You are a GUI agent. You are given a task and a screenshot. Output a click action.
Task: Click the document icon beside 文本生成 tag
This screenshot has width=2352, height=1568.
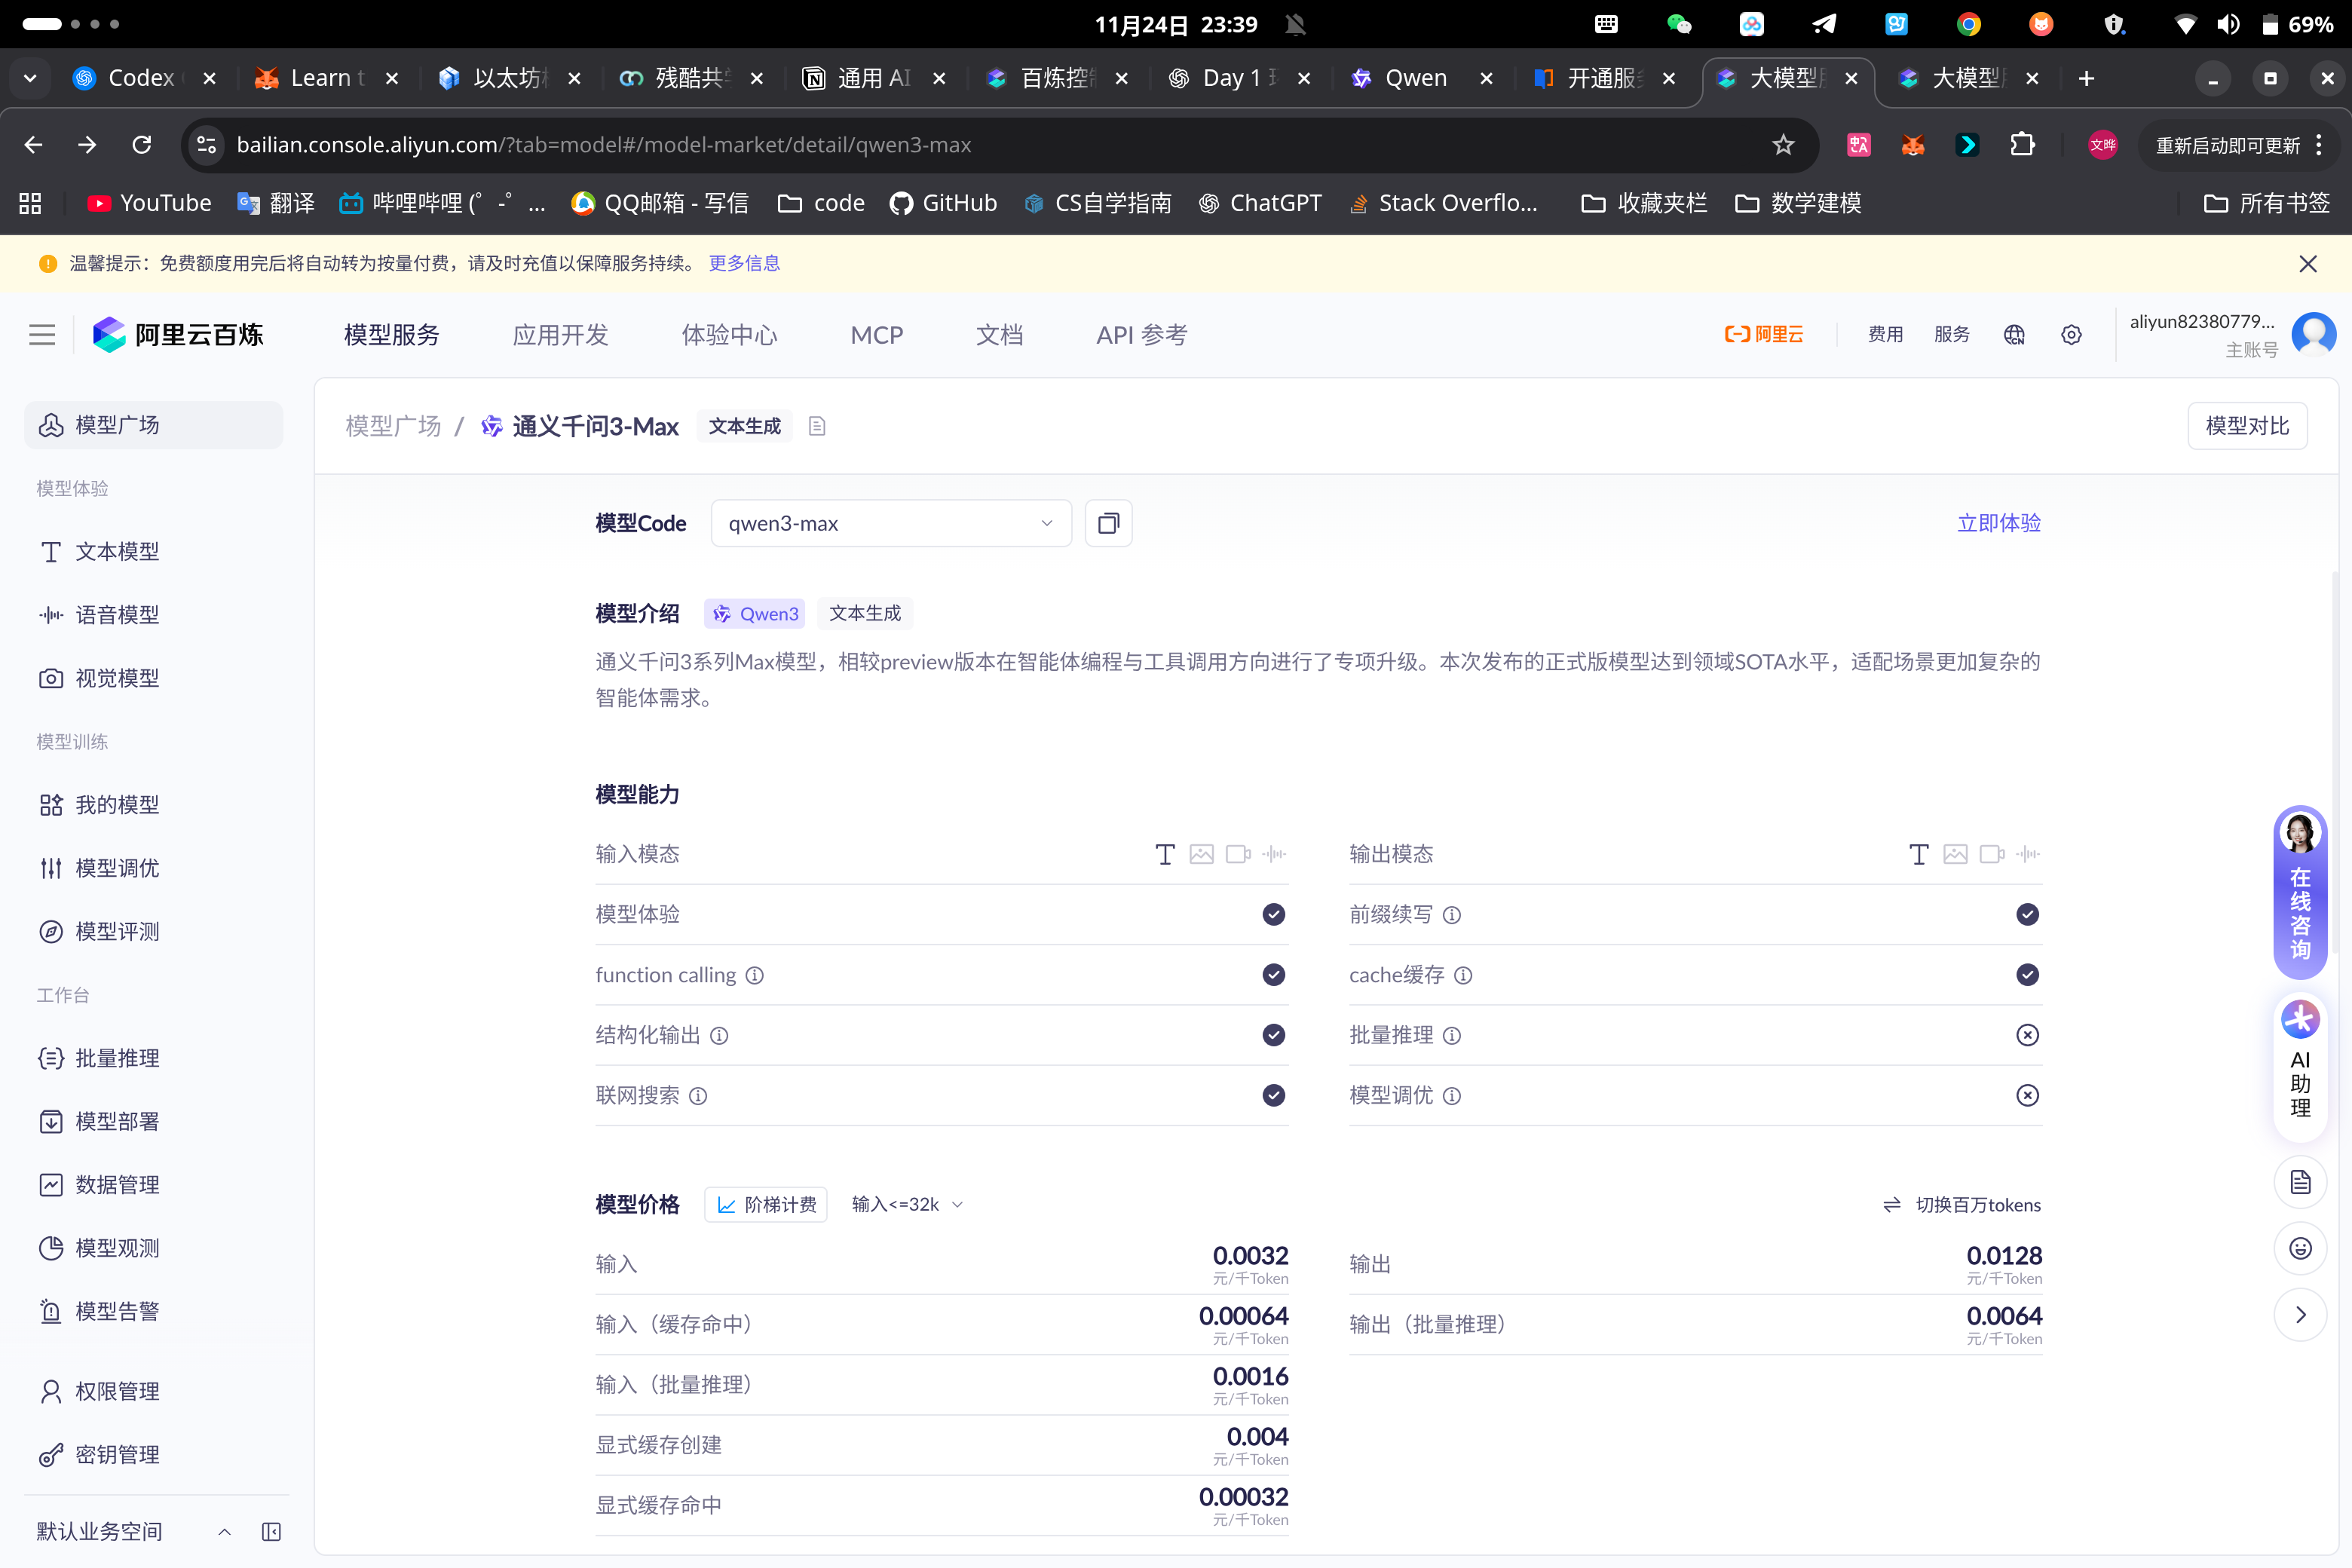pos(817,426)
